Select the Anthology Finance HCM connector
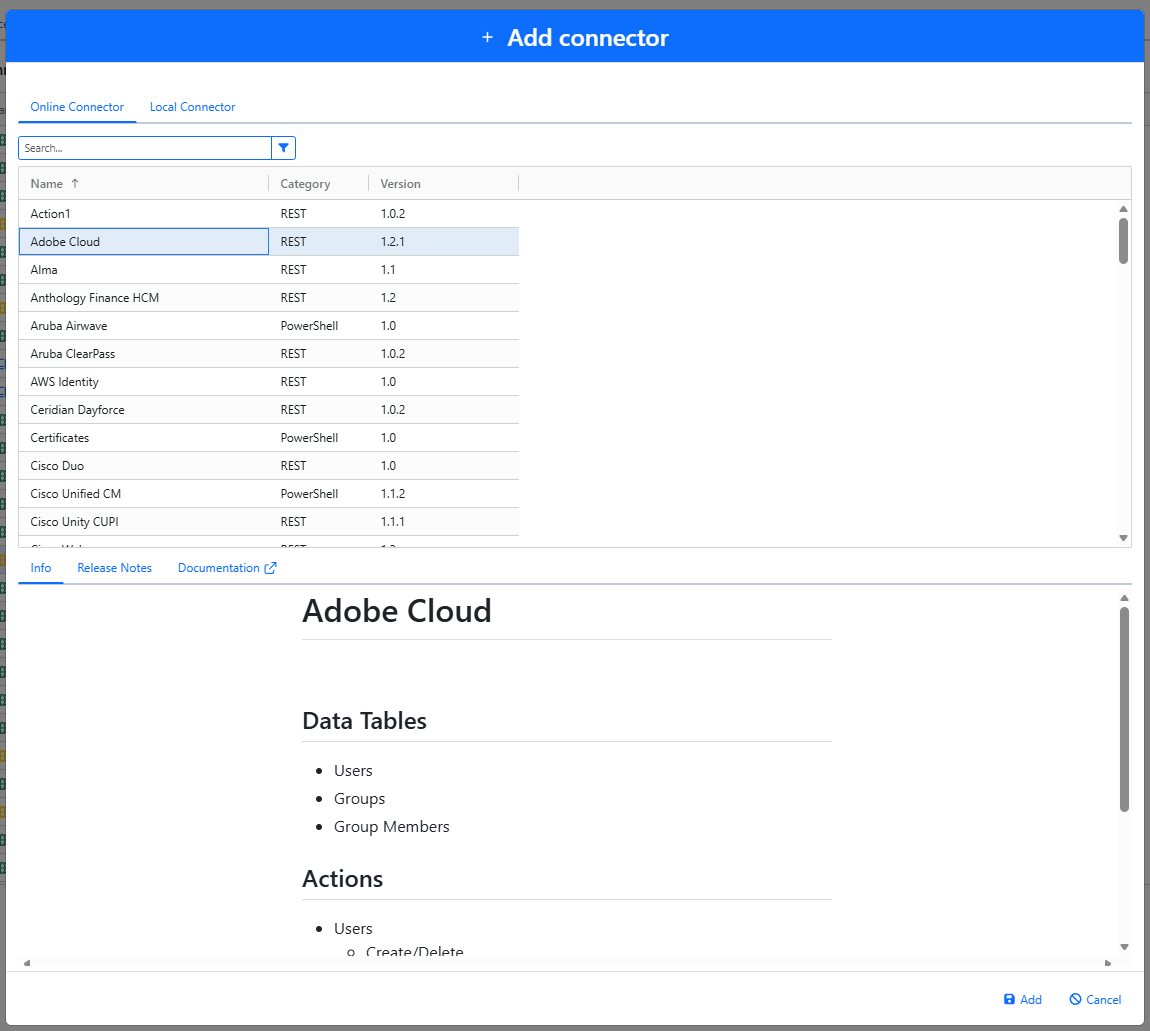The image size is (1150, 1031). pos(268,298)
